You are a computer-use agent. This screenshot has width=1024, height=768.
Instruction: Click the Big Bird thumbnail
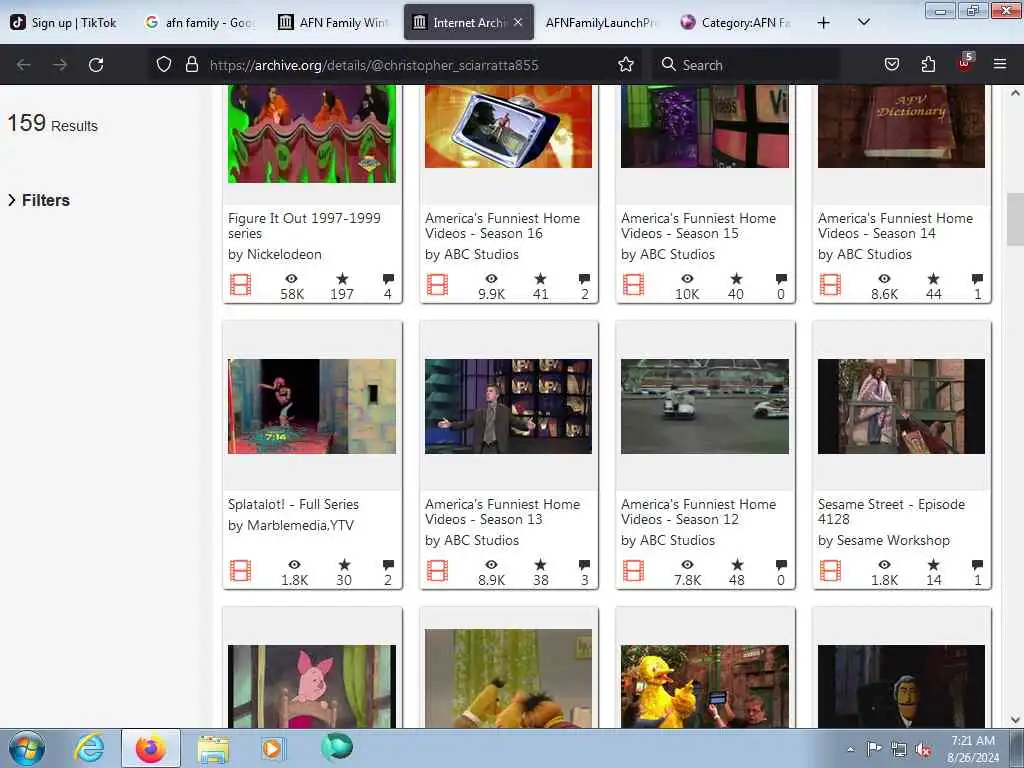point(705,686)
